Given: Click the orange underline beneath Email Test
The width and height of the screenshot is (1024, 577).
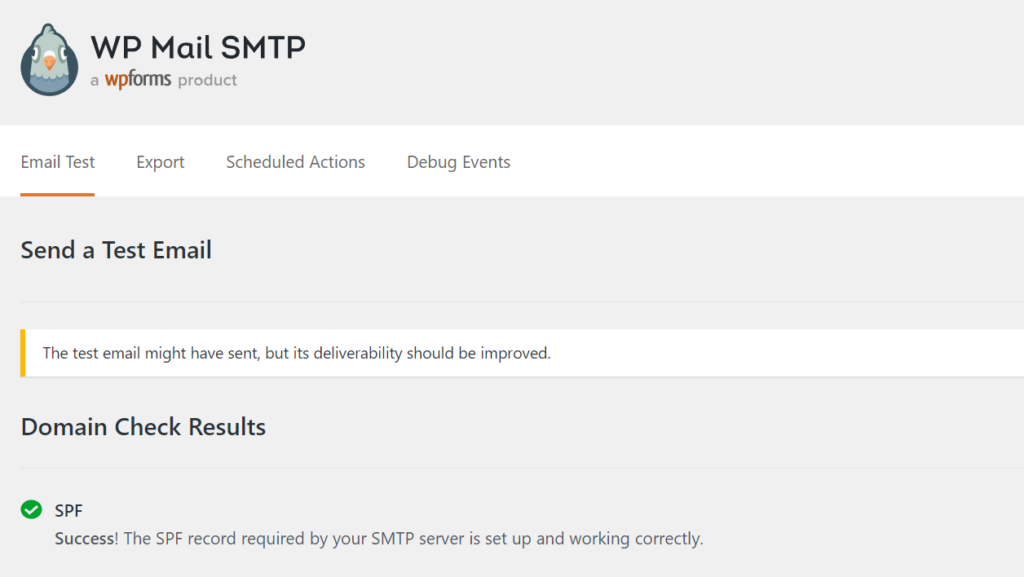Looking at the screenshot, I should pyautogui.click(x=57, y=195).
